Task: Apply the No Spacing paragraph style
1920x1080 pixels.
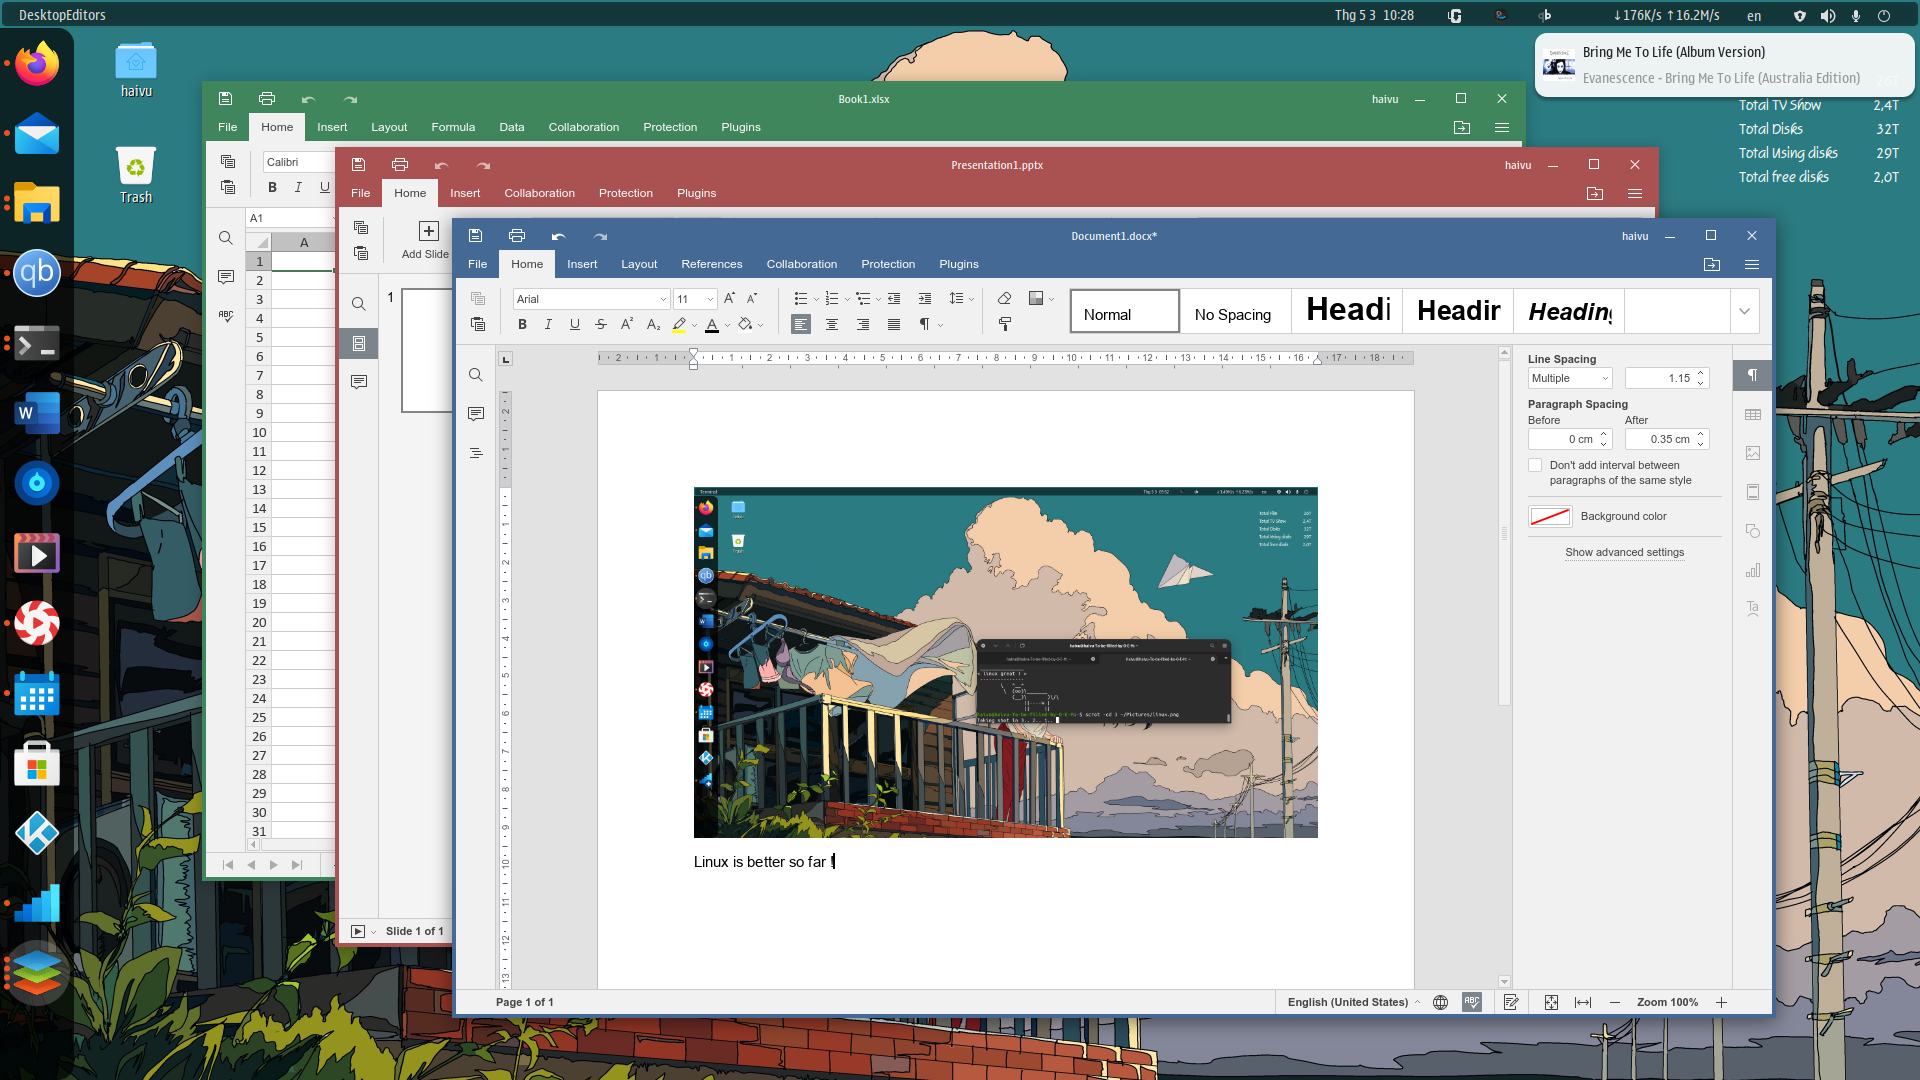Action: (x=1236, y=311)
